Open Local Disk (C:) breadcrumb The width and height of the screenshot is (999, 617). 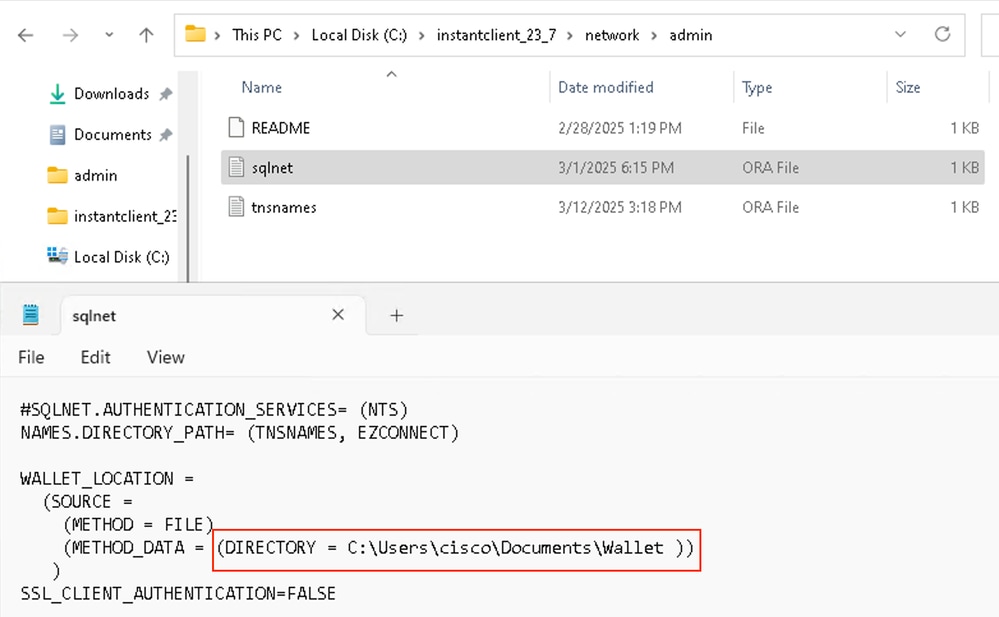pos(359,35)
